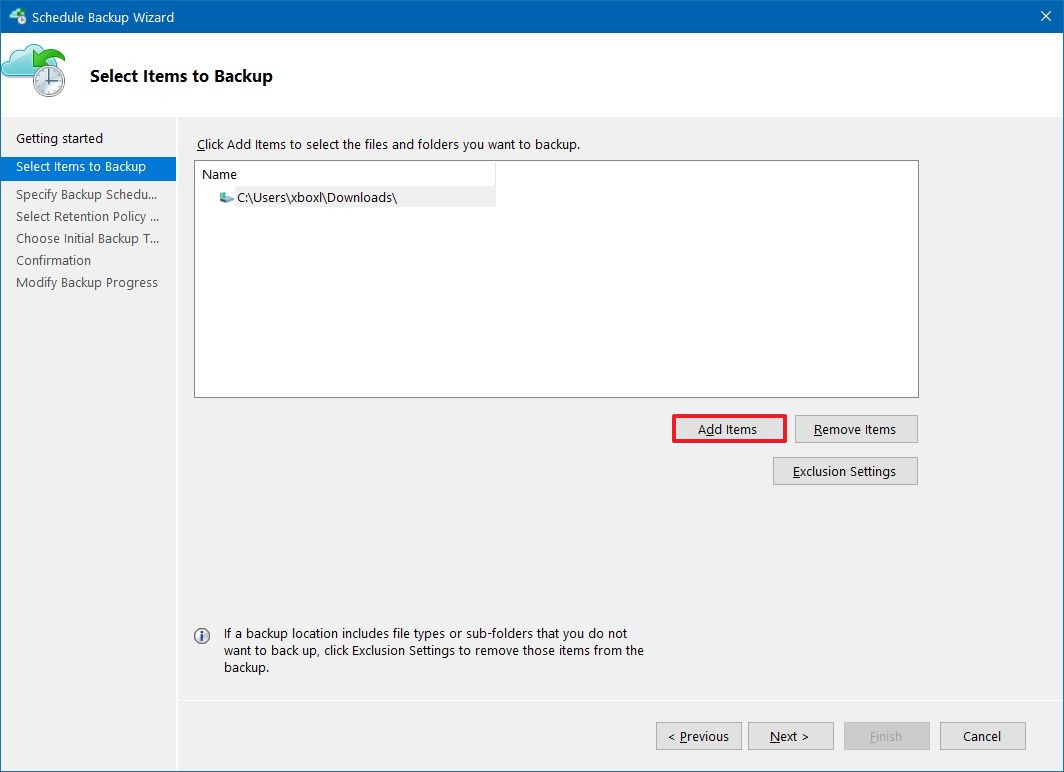The width and height of the screenshot is (1064, 772).
Task: Click the disabled Finish button
Action: 886,735
